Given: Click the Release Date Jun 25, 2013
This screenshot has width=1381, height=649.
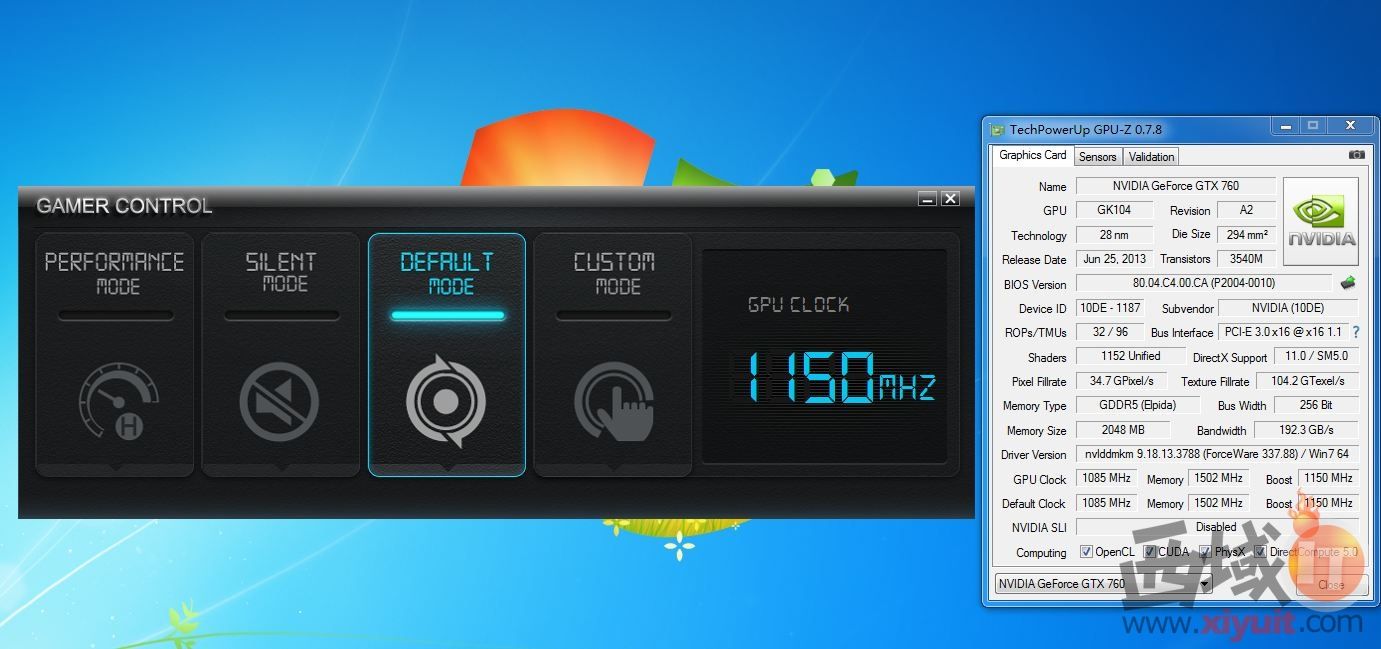Looking at the screenshot, I should (1113, 259).
